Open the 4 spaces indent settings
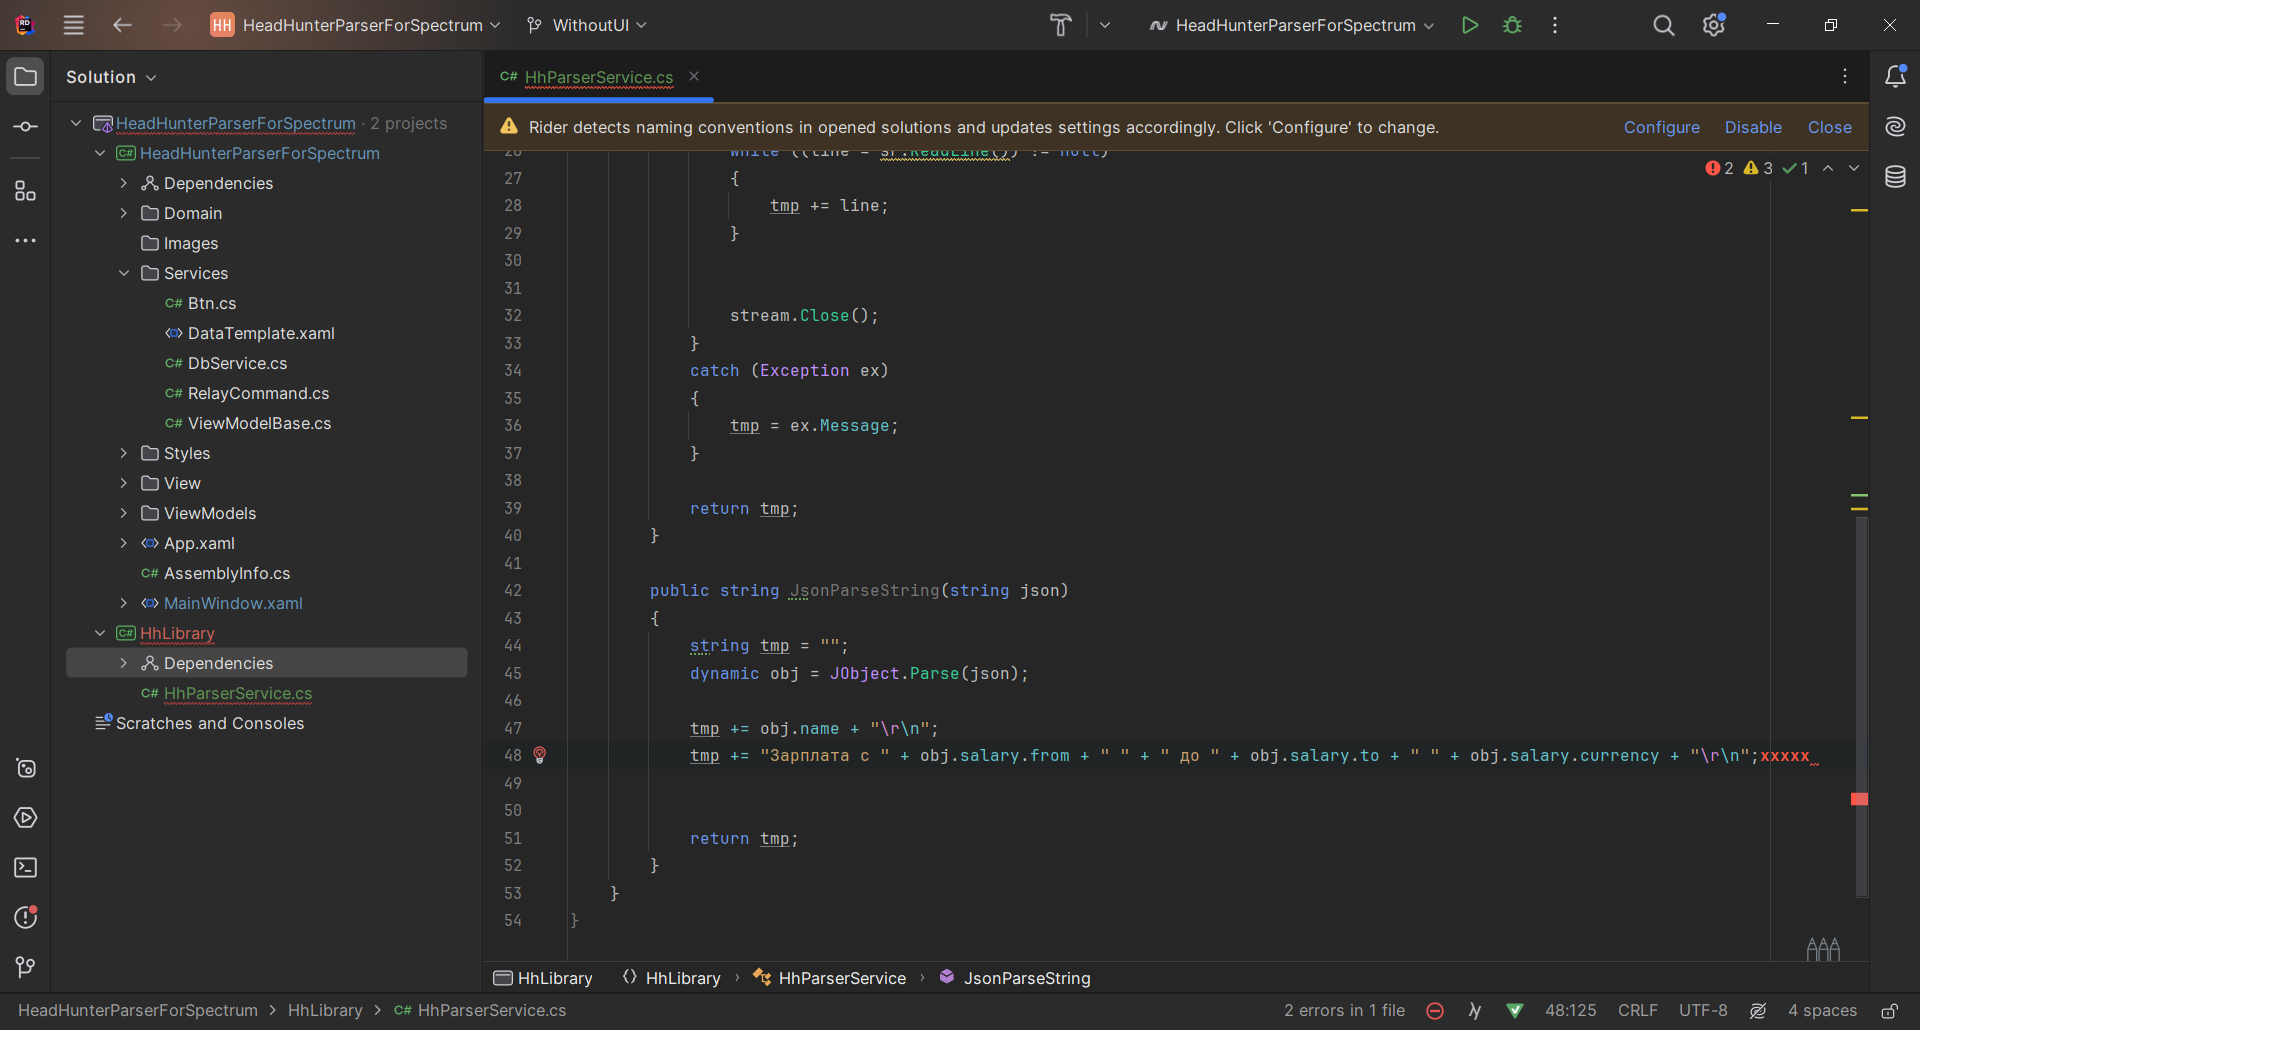The height and width of the screenshot is (1047, 2272). coord(1822,1011)
